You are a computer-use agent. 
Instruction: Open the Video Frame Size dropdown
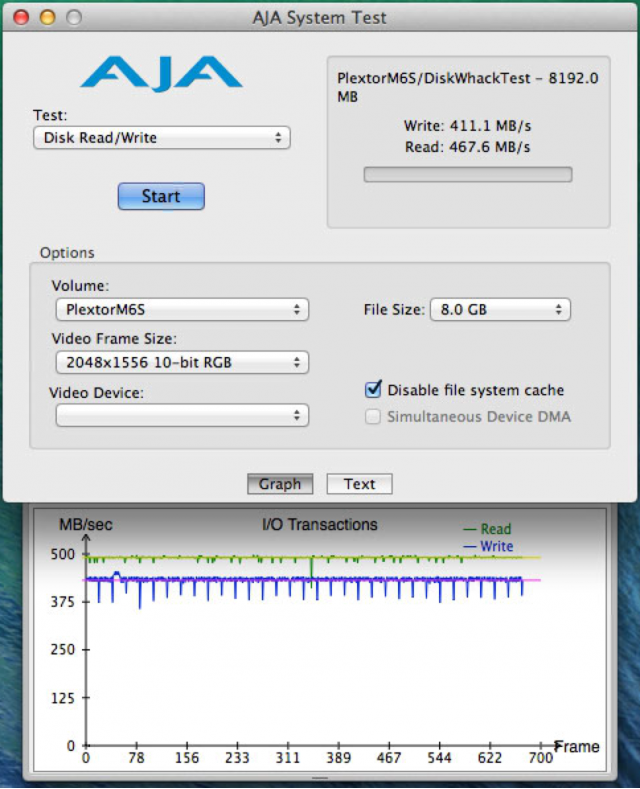182,362
